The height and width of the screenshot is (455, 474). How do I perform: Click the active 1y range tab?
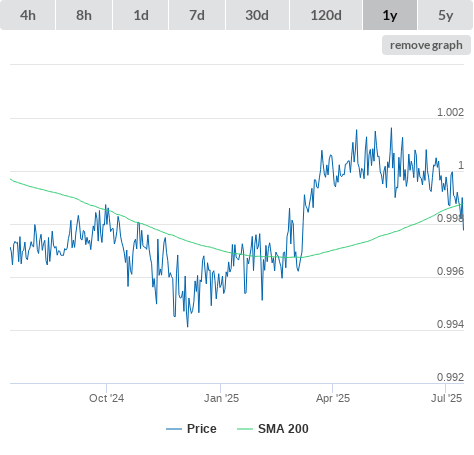(x=390, y=15)
